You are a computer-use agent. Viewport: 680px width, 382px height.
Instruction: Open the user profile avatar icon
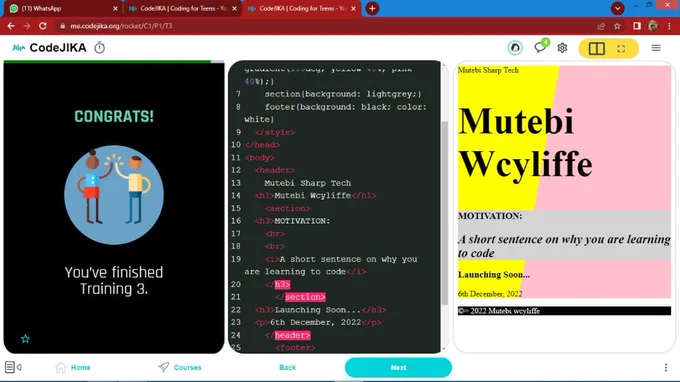pyautogui.click(x=515, y=48)
